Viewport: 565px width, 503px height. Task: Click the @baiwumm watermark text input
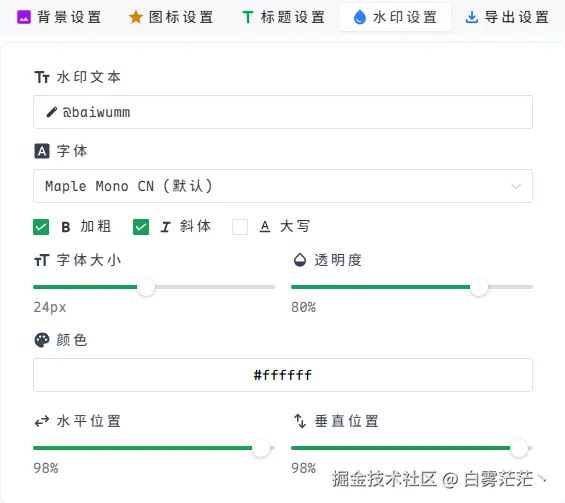(x=283, y=112)
